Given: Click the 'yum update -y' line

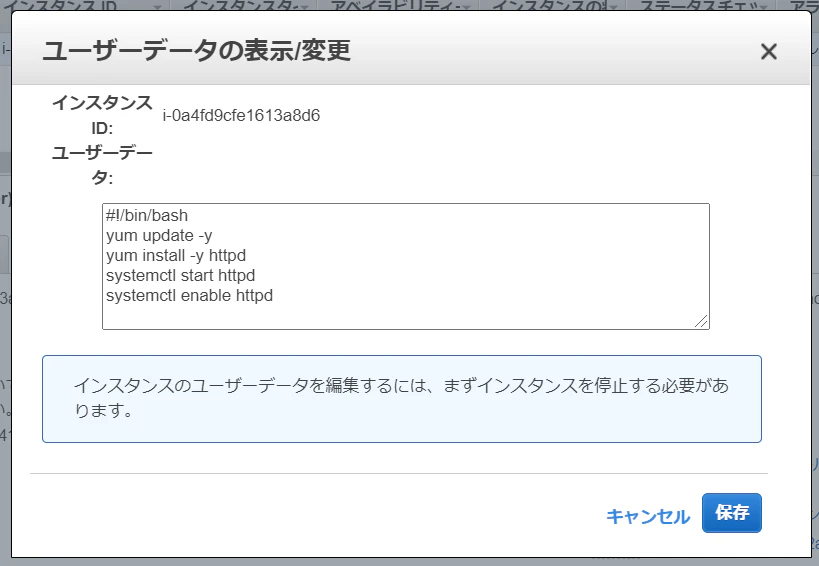Looking at the screenshot, I should [x=159, y=235].
